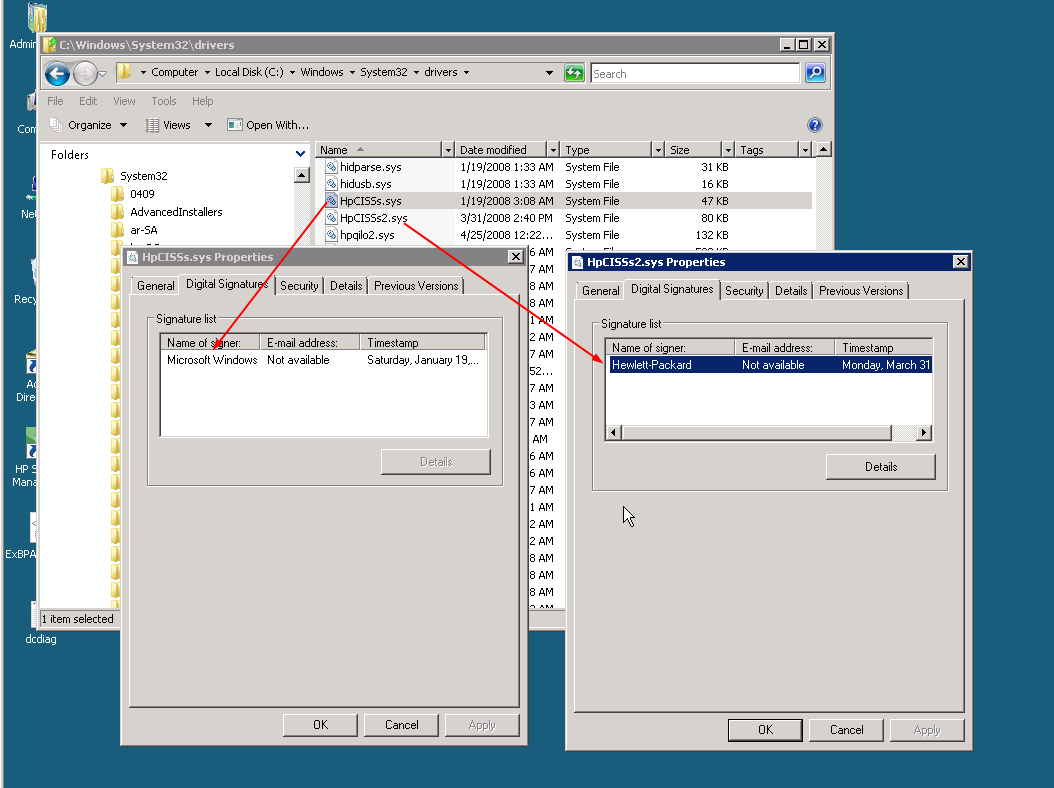Select the Microsoft Windows signer row
Viewport: 1054px width, 788px height.
point(323,360)
